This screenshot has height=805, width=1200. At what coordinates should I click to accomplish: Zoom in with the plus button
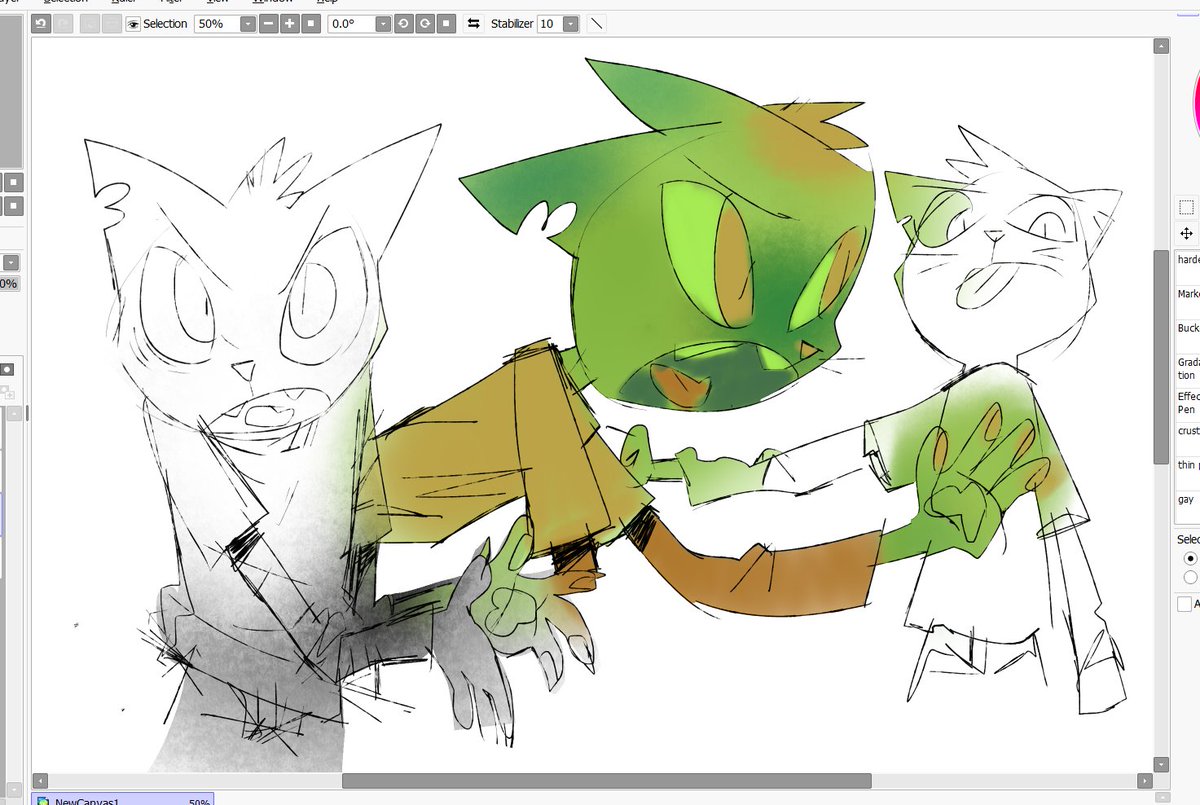(x=289, y=23)
